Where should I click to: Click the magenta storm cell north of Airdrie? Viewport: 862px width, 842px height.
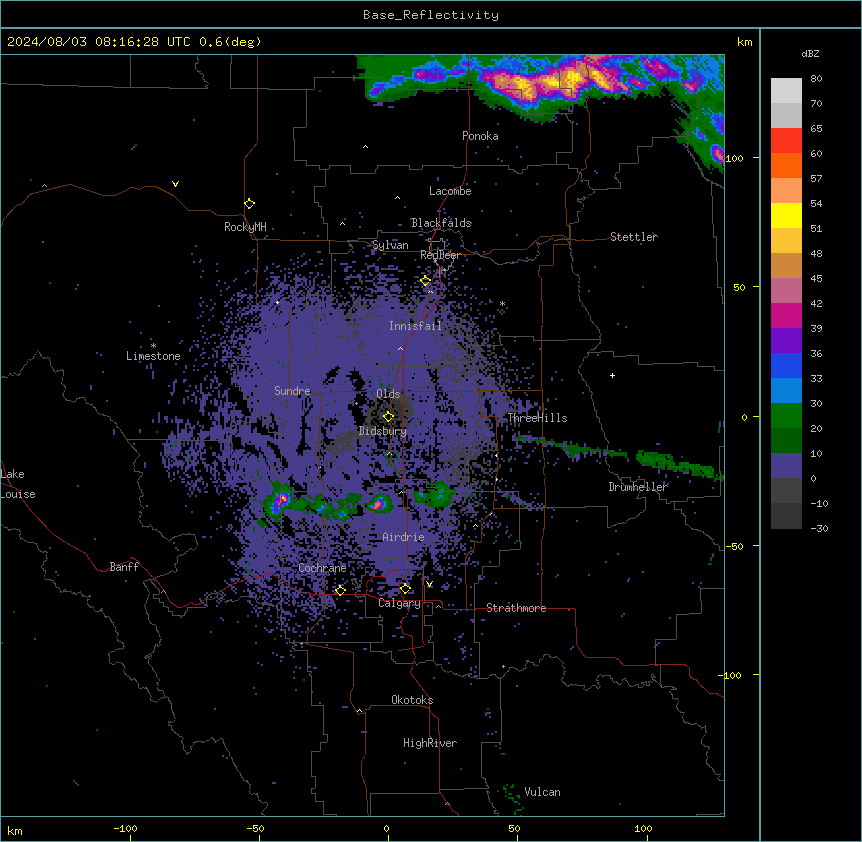pos(378,503)
